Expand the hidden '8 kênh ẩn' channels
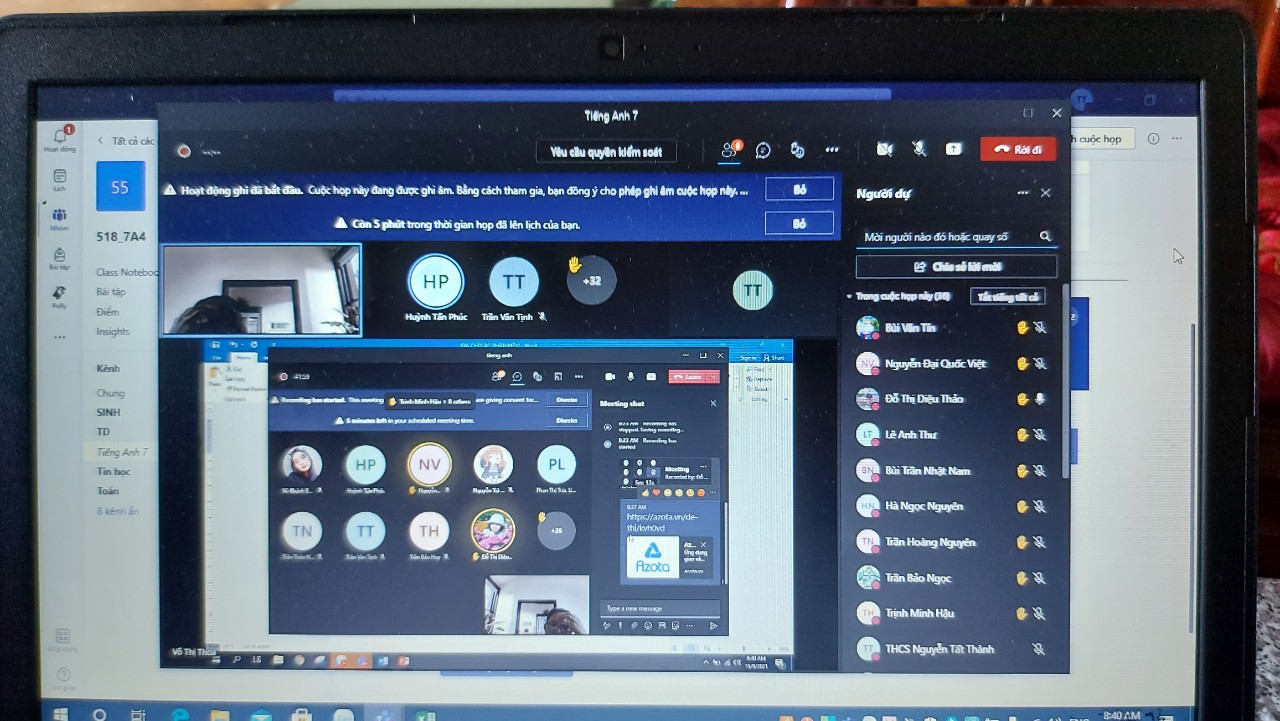This screenshot has height=721, width=1280. 117,511
